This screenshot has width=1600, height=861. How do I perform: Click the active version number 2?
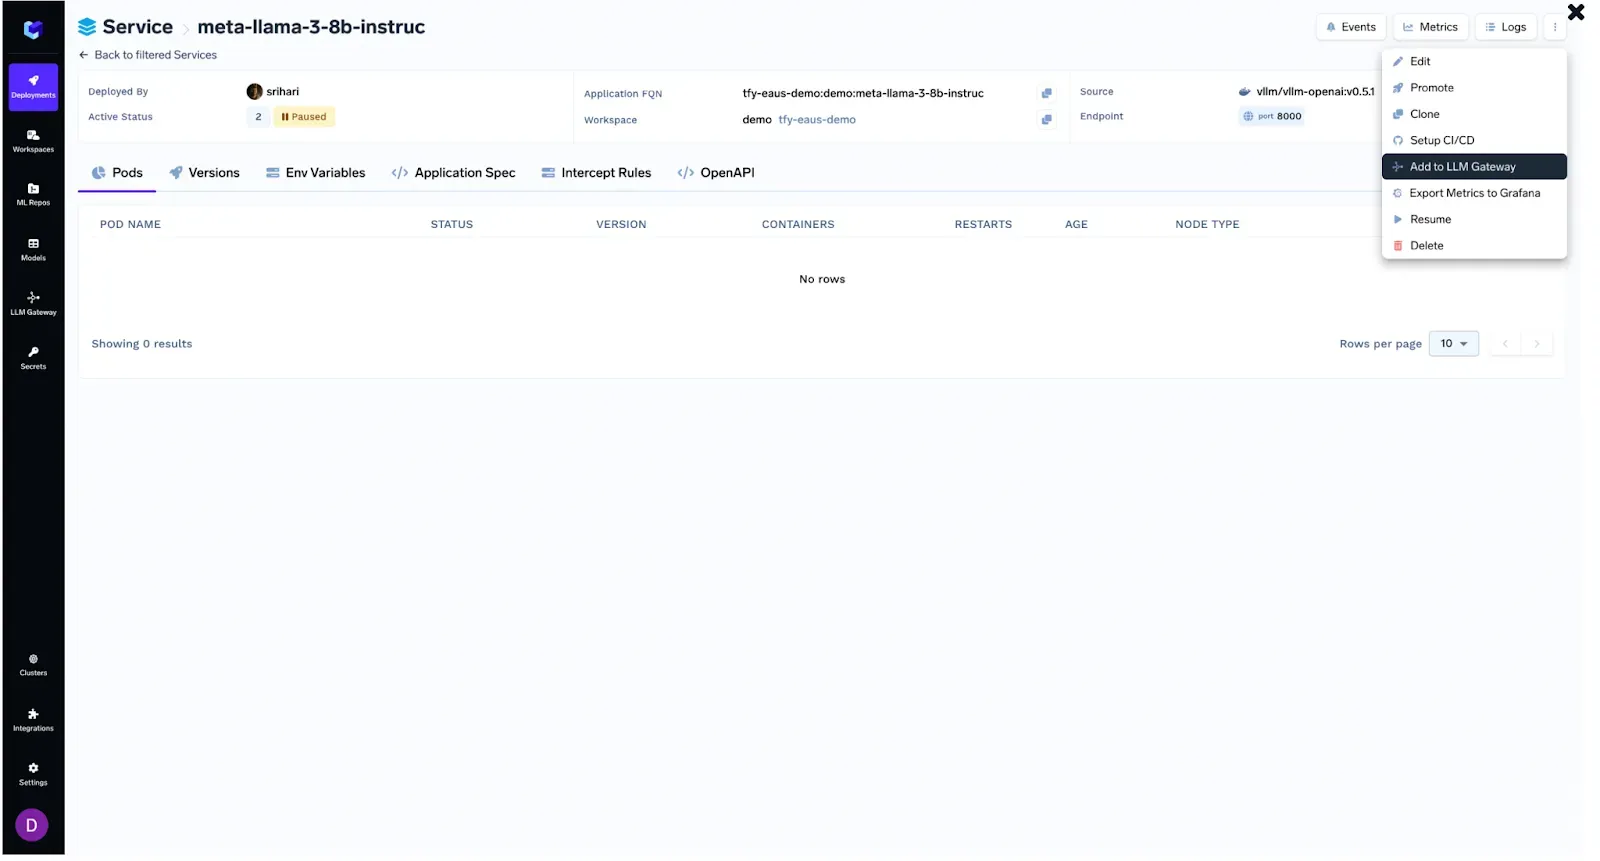coord(258,117)
